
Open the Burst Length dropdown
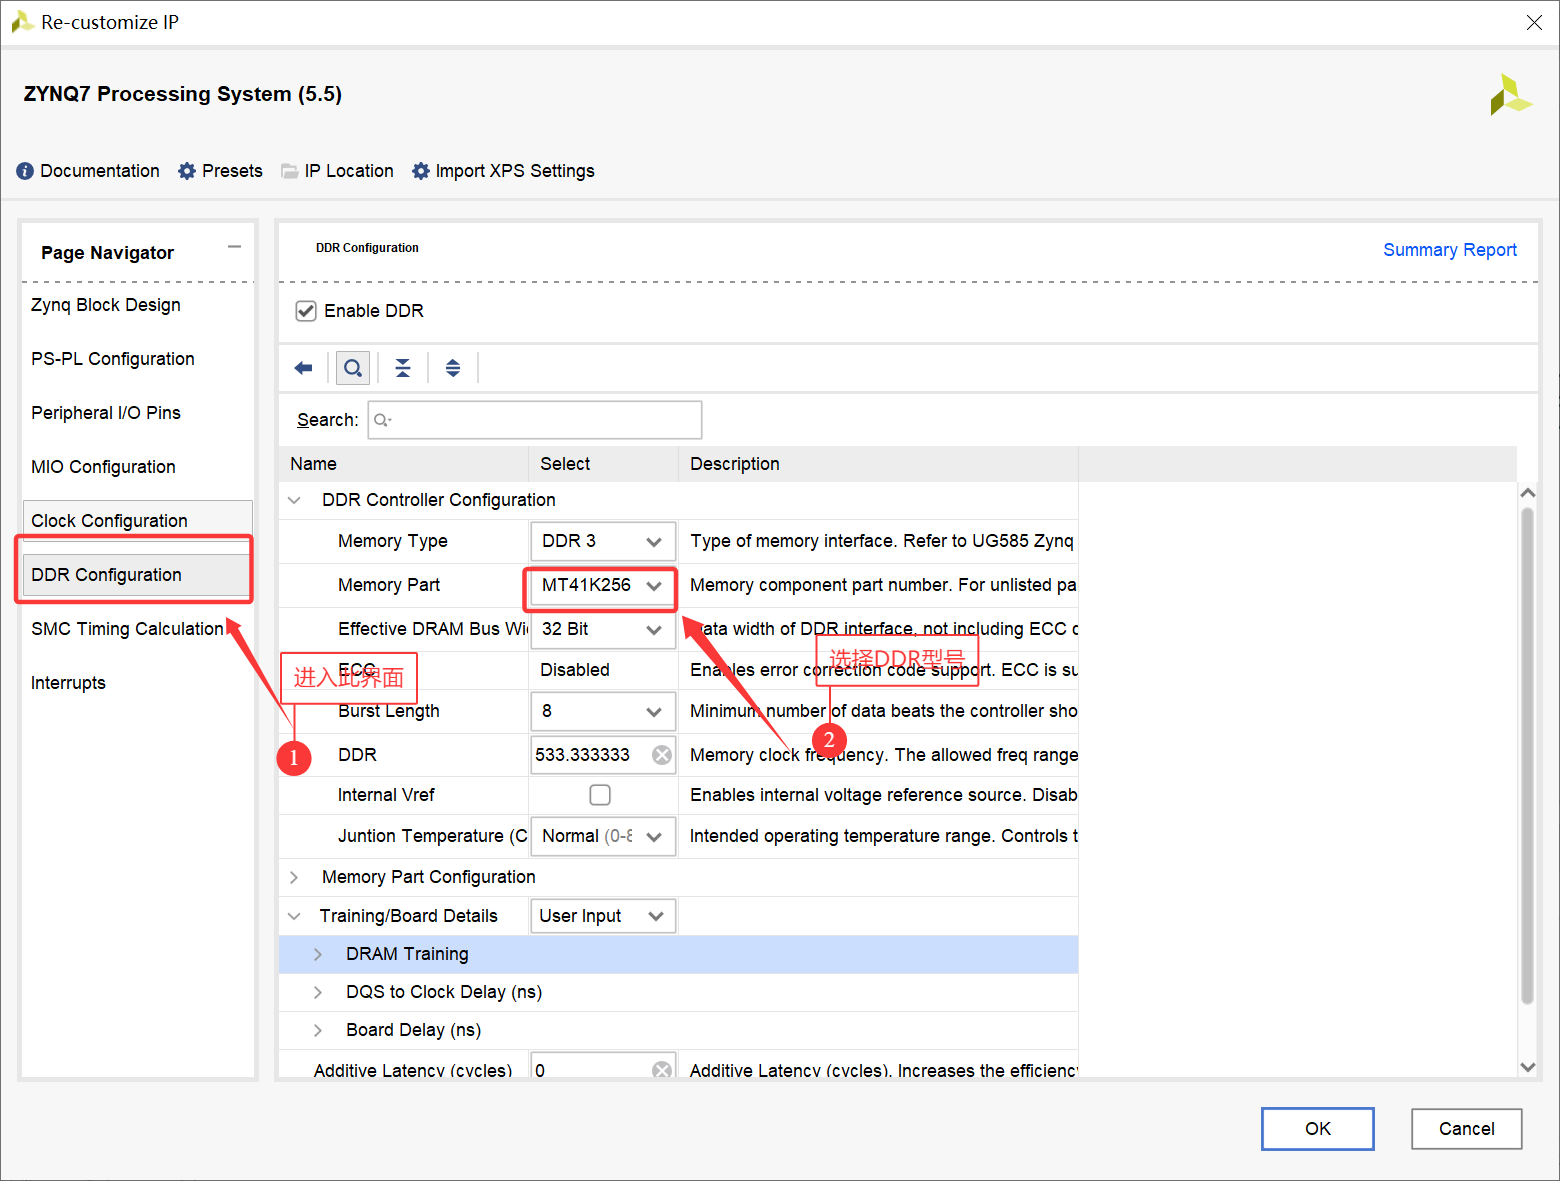(603, 711)
